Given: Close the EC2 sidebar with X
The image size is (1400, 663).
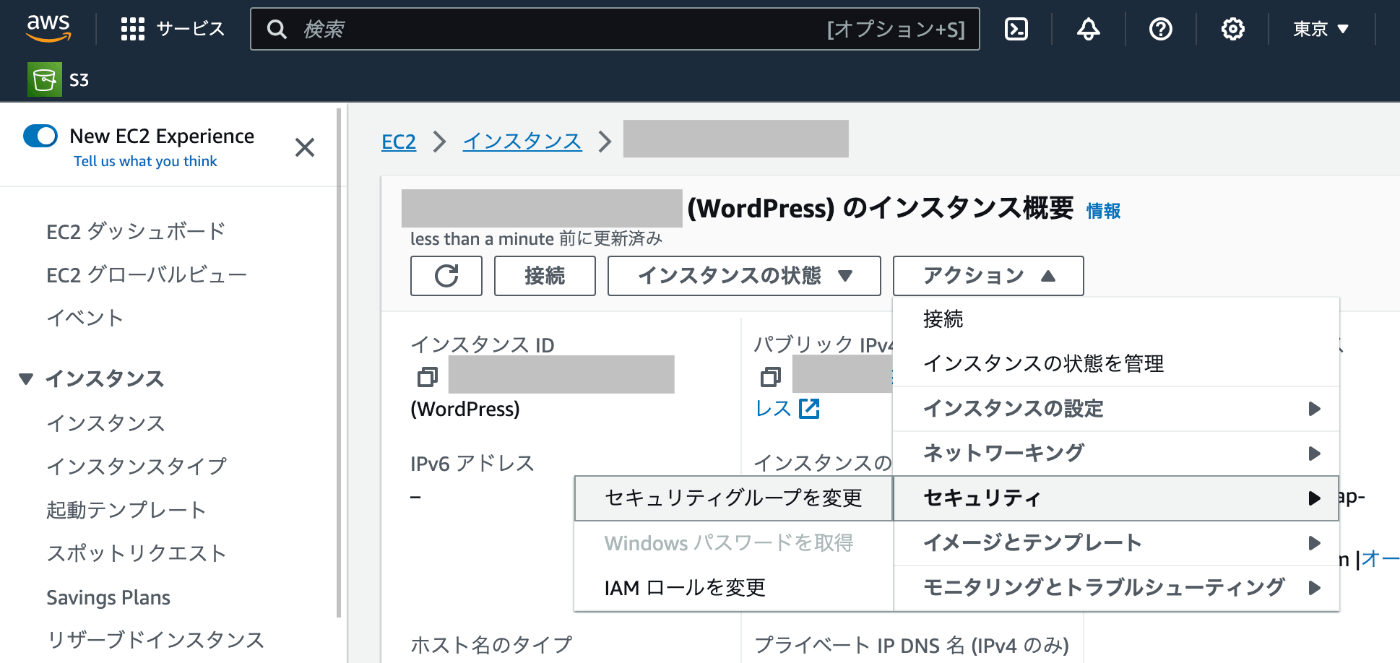Looking at the screenshot, I should coord(305,148).
